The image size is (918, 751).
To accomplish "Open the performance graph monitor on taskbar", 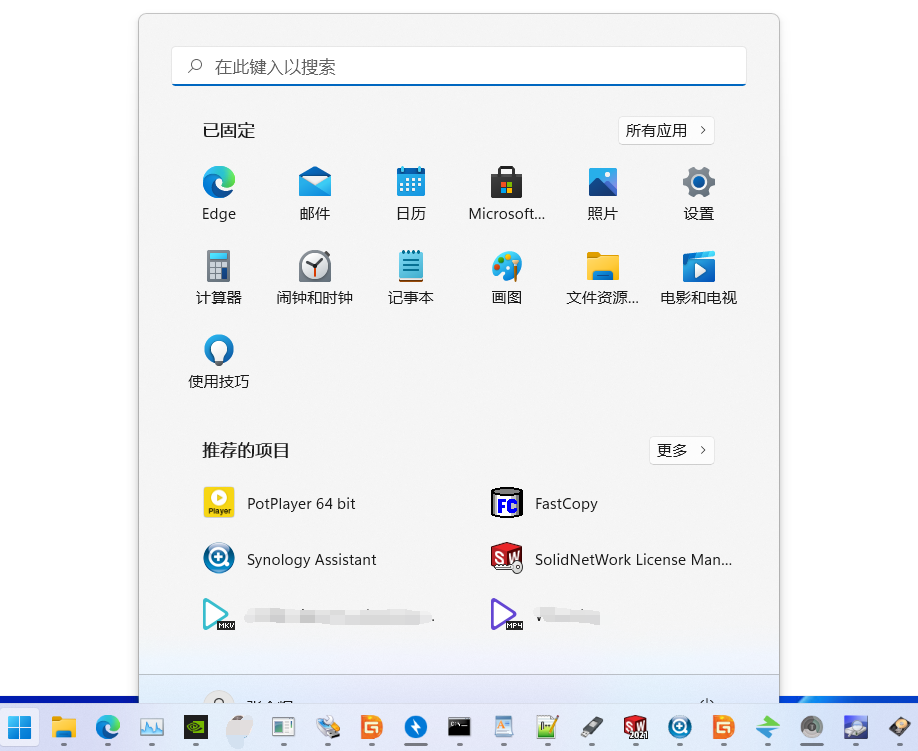I will (x=152, y=728).
